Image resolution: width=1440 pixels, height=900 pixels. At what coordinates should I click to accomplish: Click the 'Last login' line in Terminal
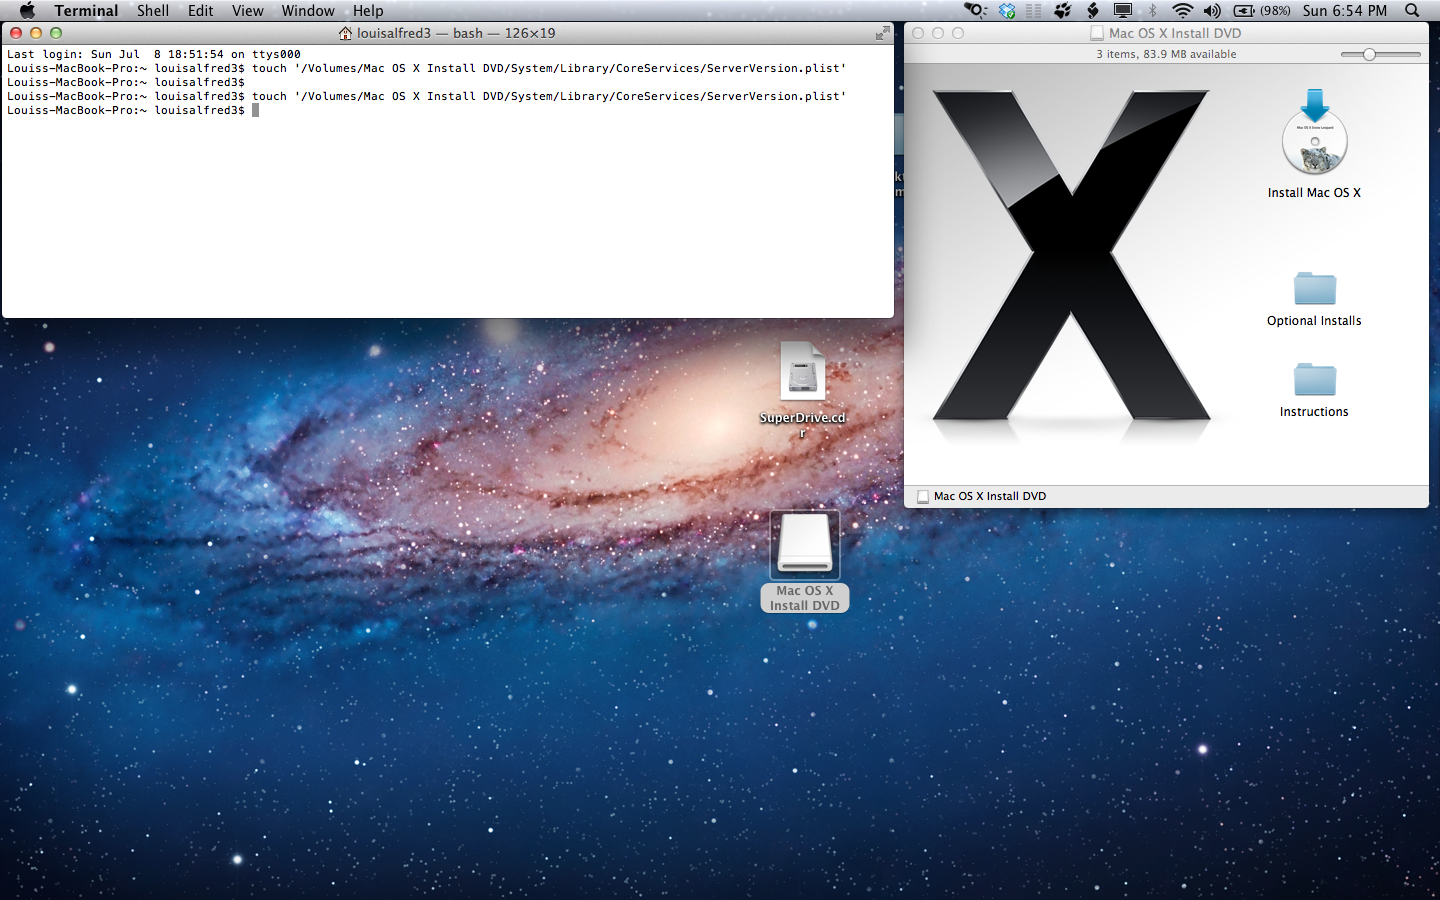154,54
